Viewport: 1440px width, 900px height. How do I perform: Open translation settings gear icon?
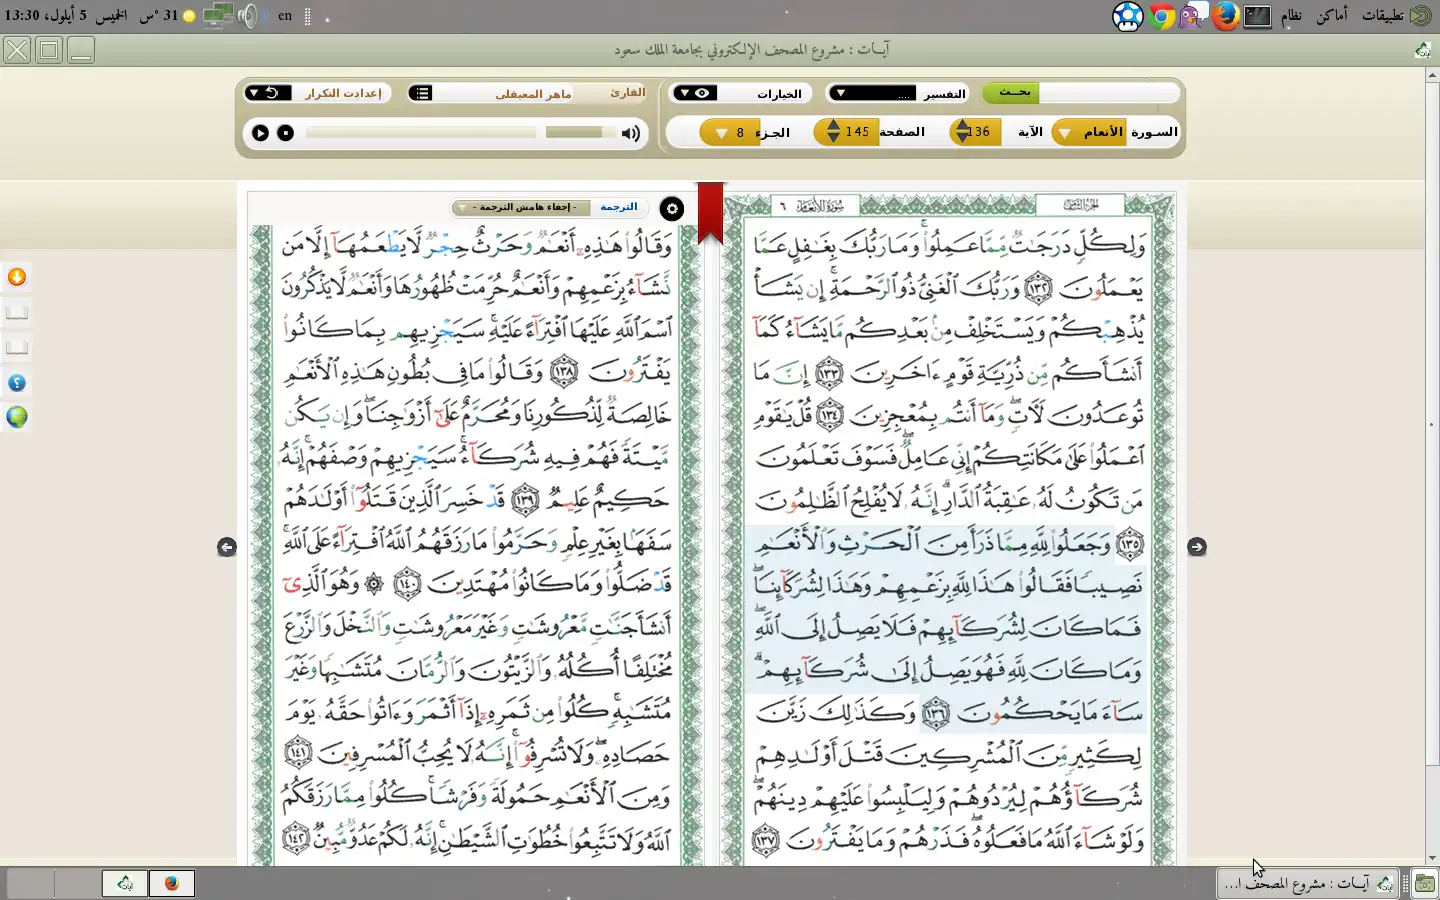[x=672, y=208]
